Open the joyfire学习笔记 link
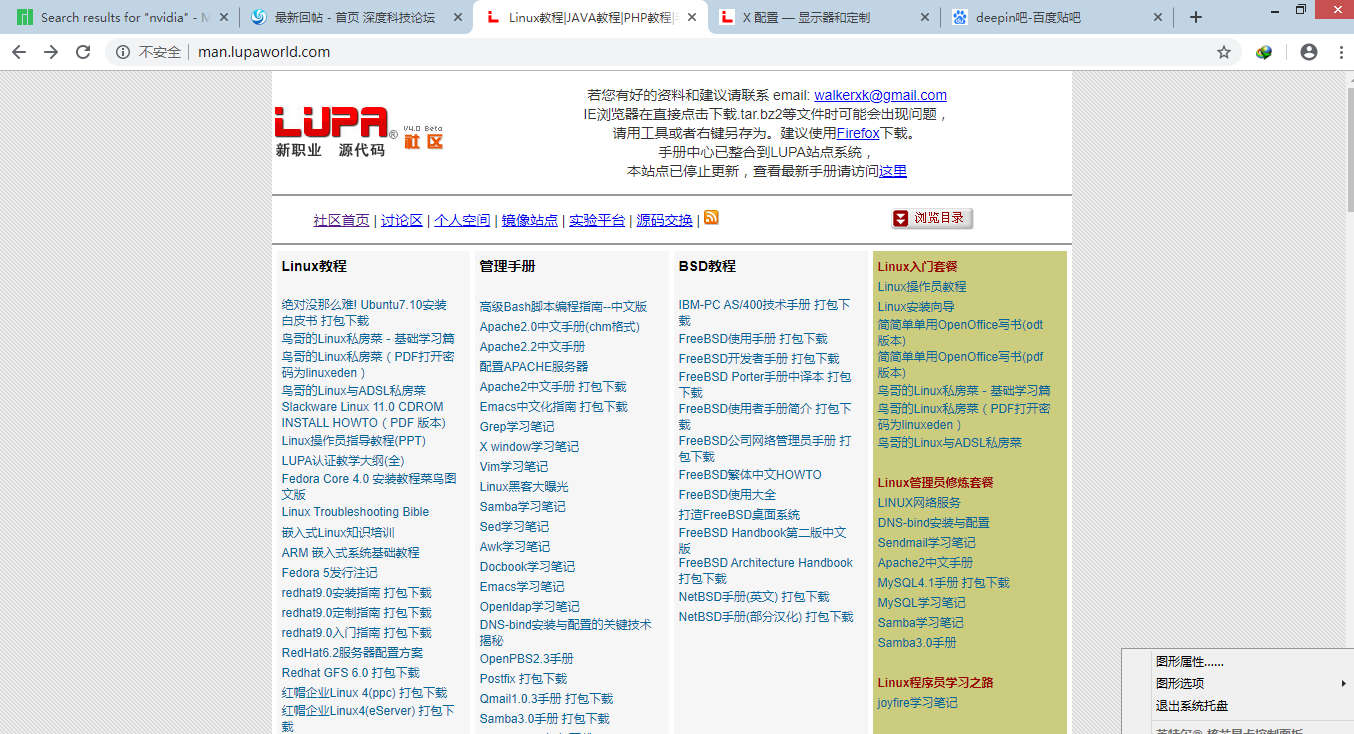 [x=917, y=703]
